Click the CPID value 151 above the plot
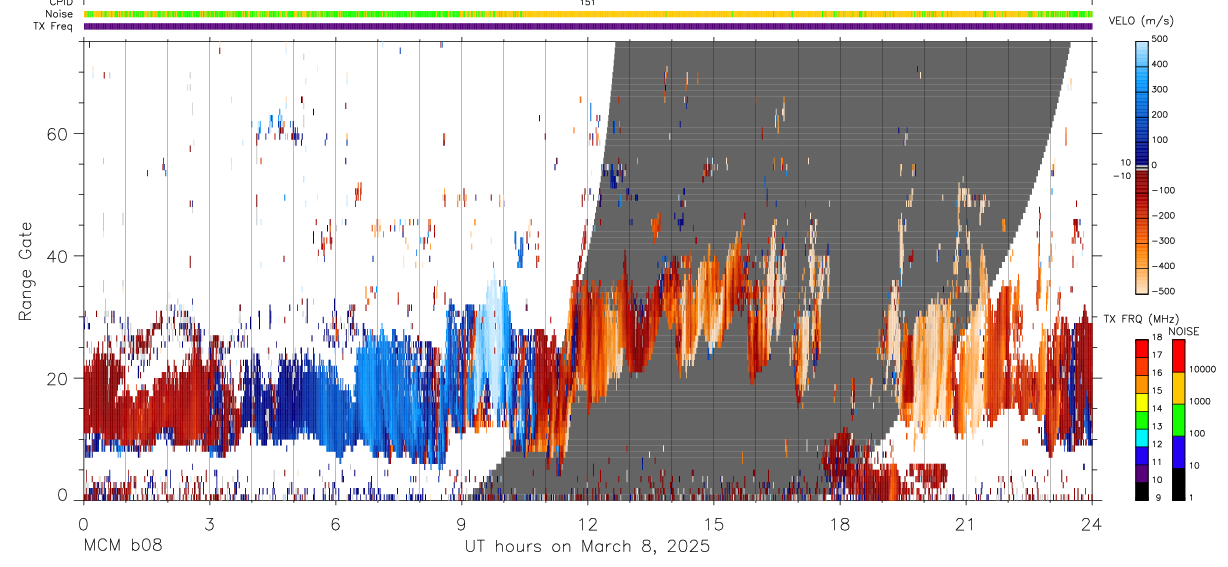Viewport: 1228px width, 567px height. click(587, 3)
